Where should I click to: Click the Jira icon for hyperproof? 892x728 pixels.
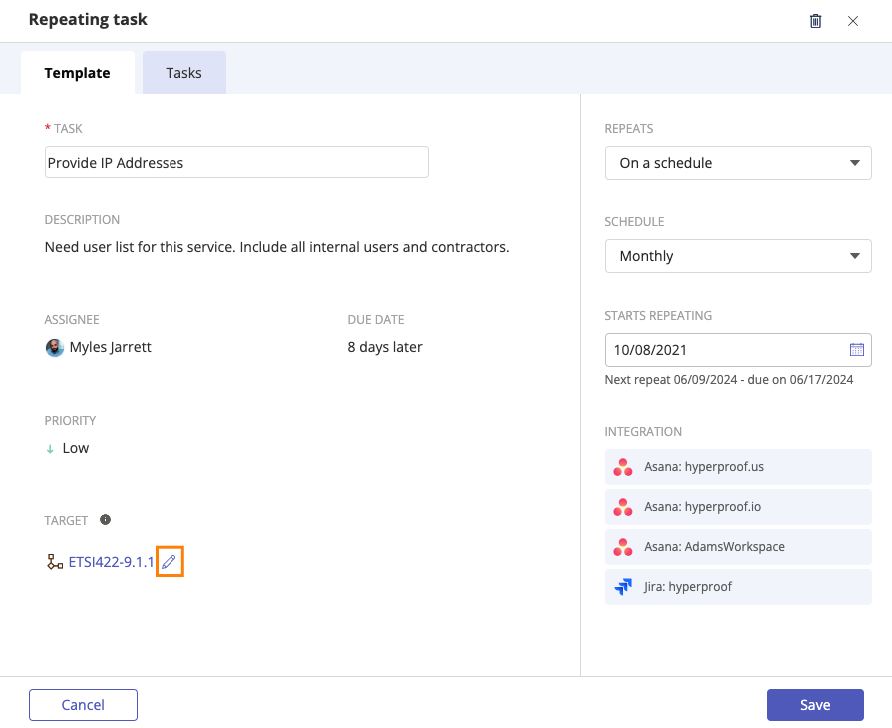622,587
